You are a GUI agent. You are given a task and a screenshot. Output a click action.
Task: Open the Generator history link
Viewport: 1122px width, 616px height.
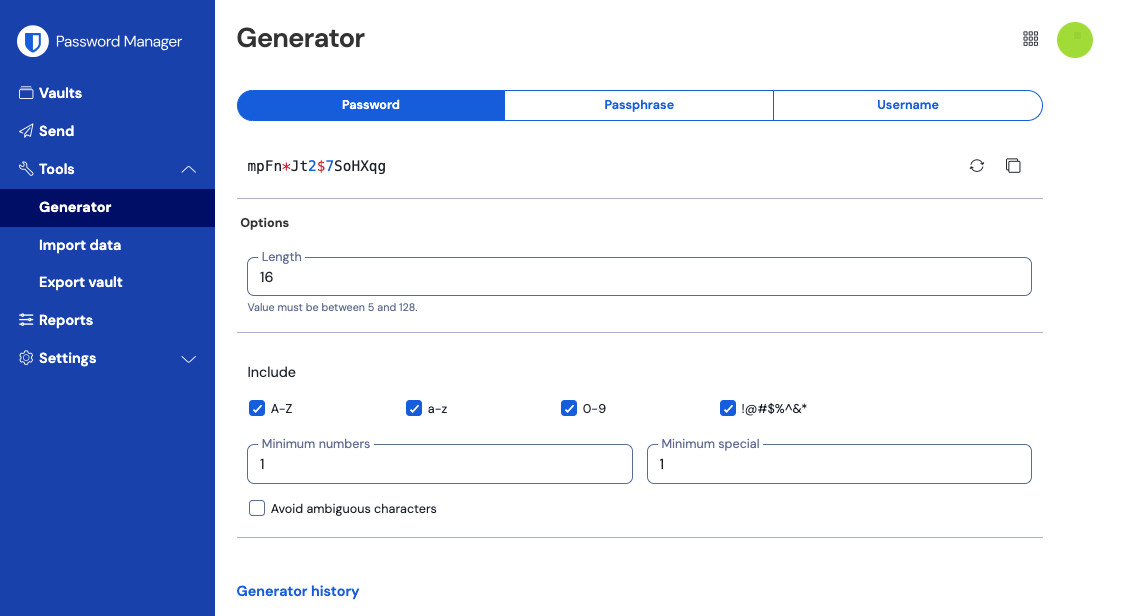297,591
